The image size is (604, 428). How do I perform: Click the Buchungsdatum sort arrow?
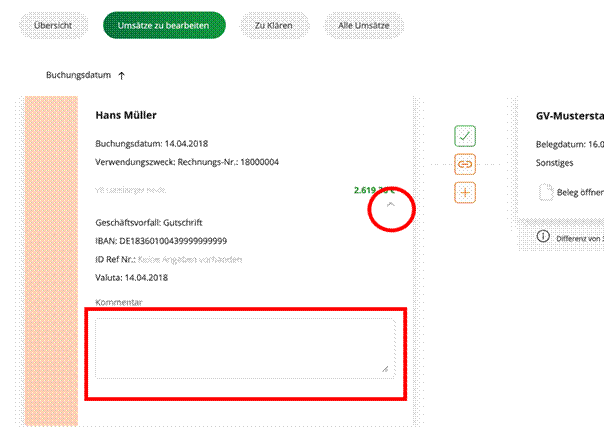click(122, 76)
